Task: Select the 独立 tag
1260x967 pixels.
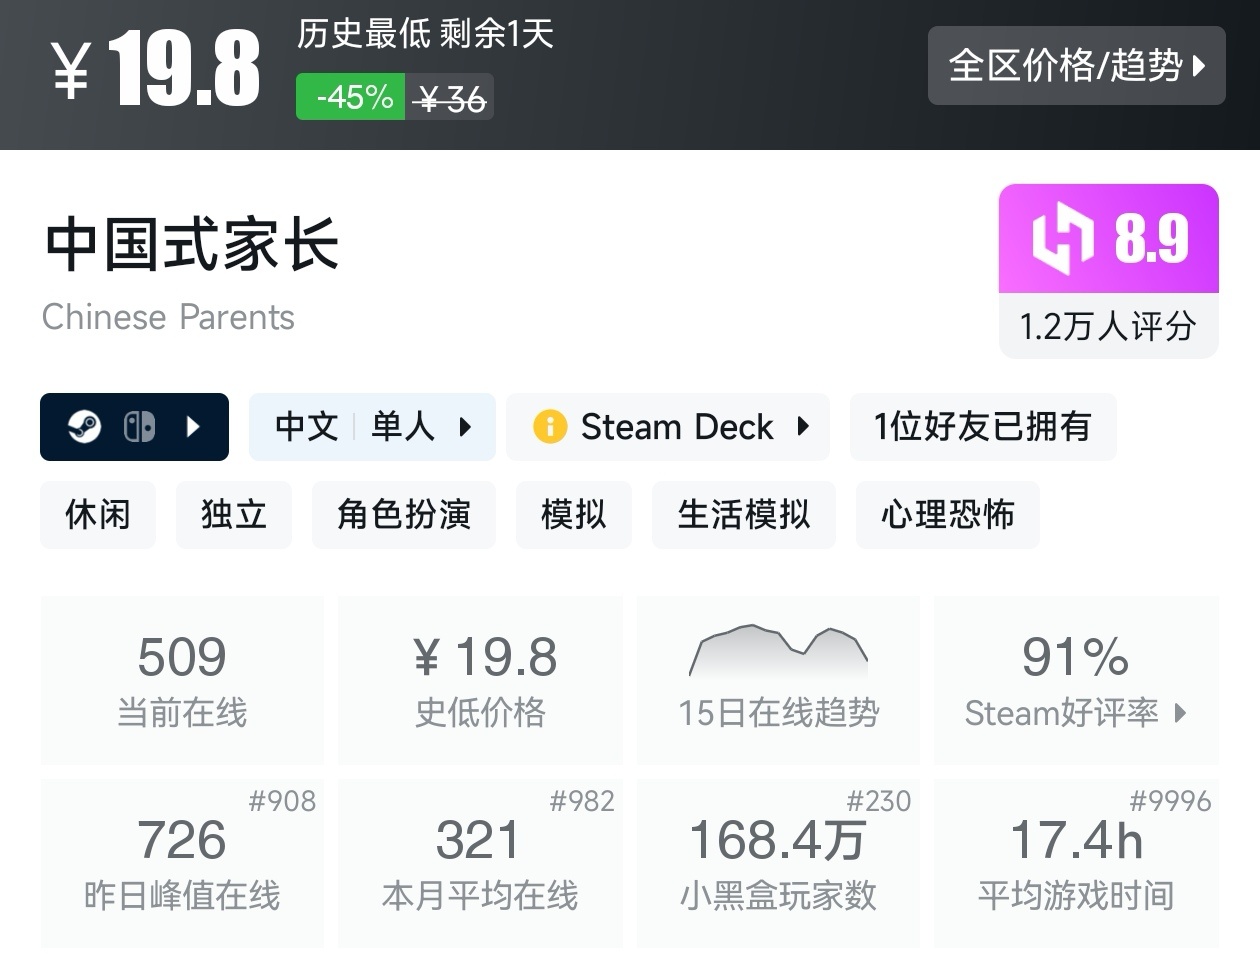Action: [x=234, y=515]
